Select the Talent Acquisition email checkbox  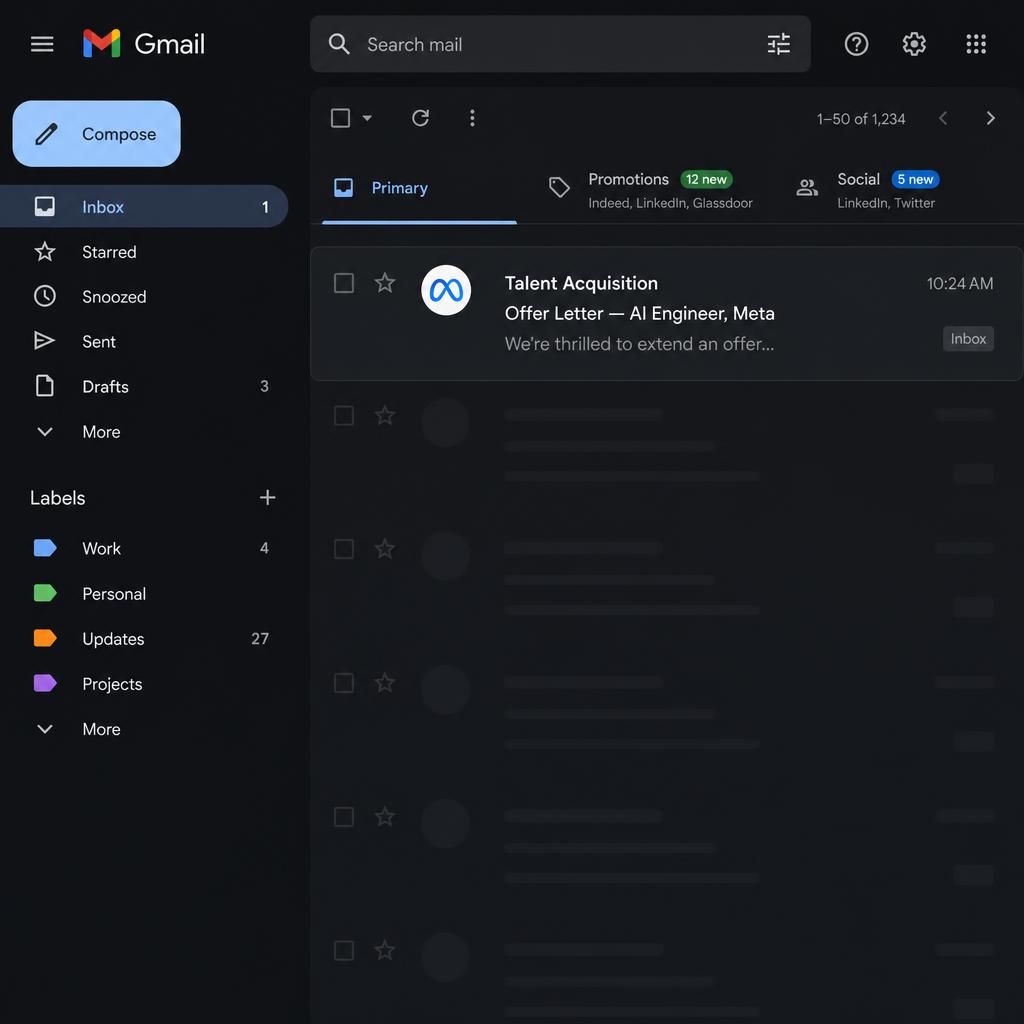[344, 283]
